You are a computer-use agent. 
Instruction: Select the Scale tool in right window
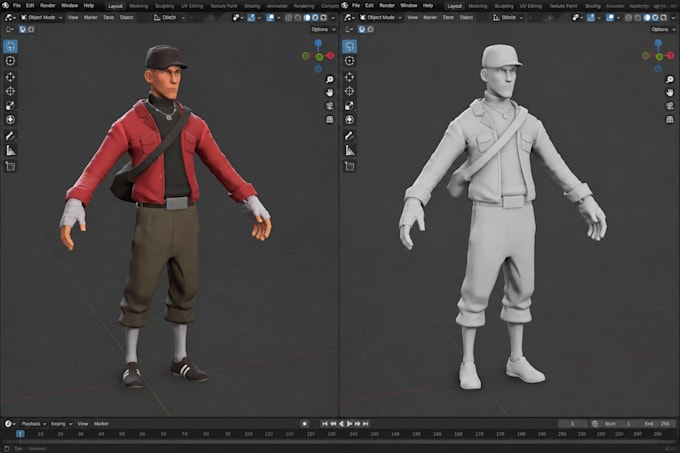(x=350, y=105)
